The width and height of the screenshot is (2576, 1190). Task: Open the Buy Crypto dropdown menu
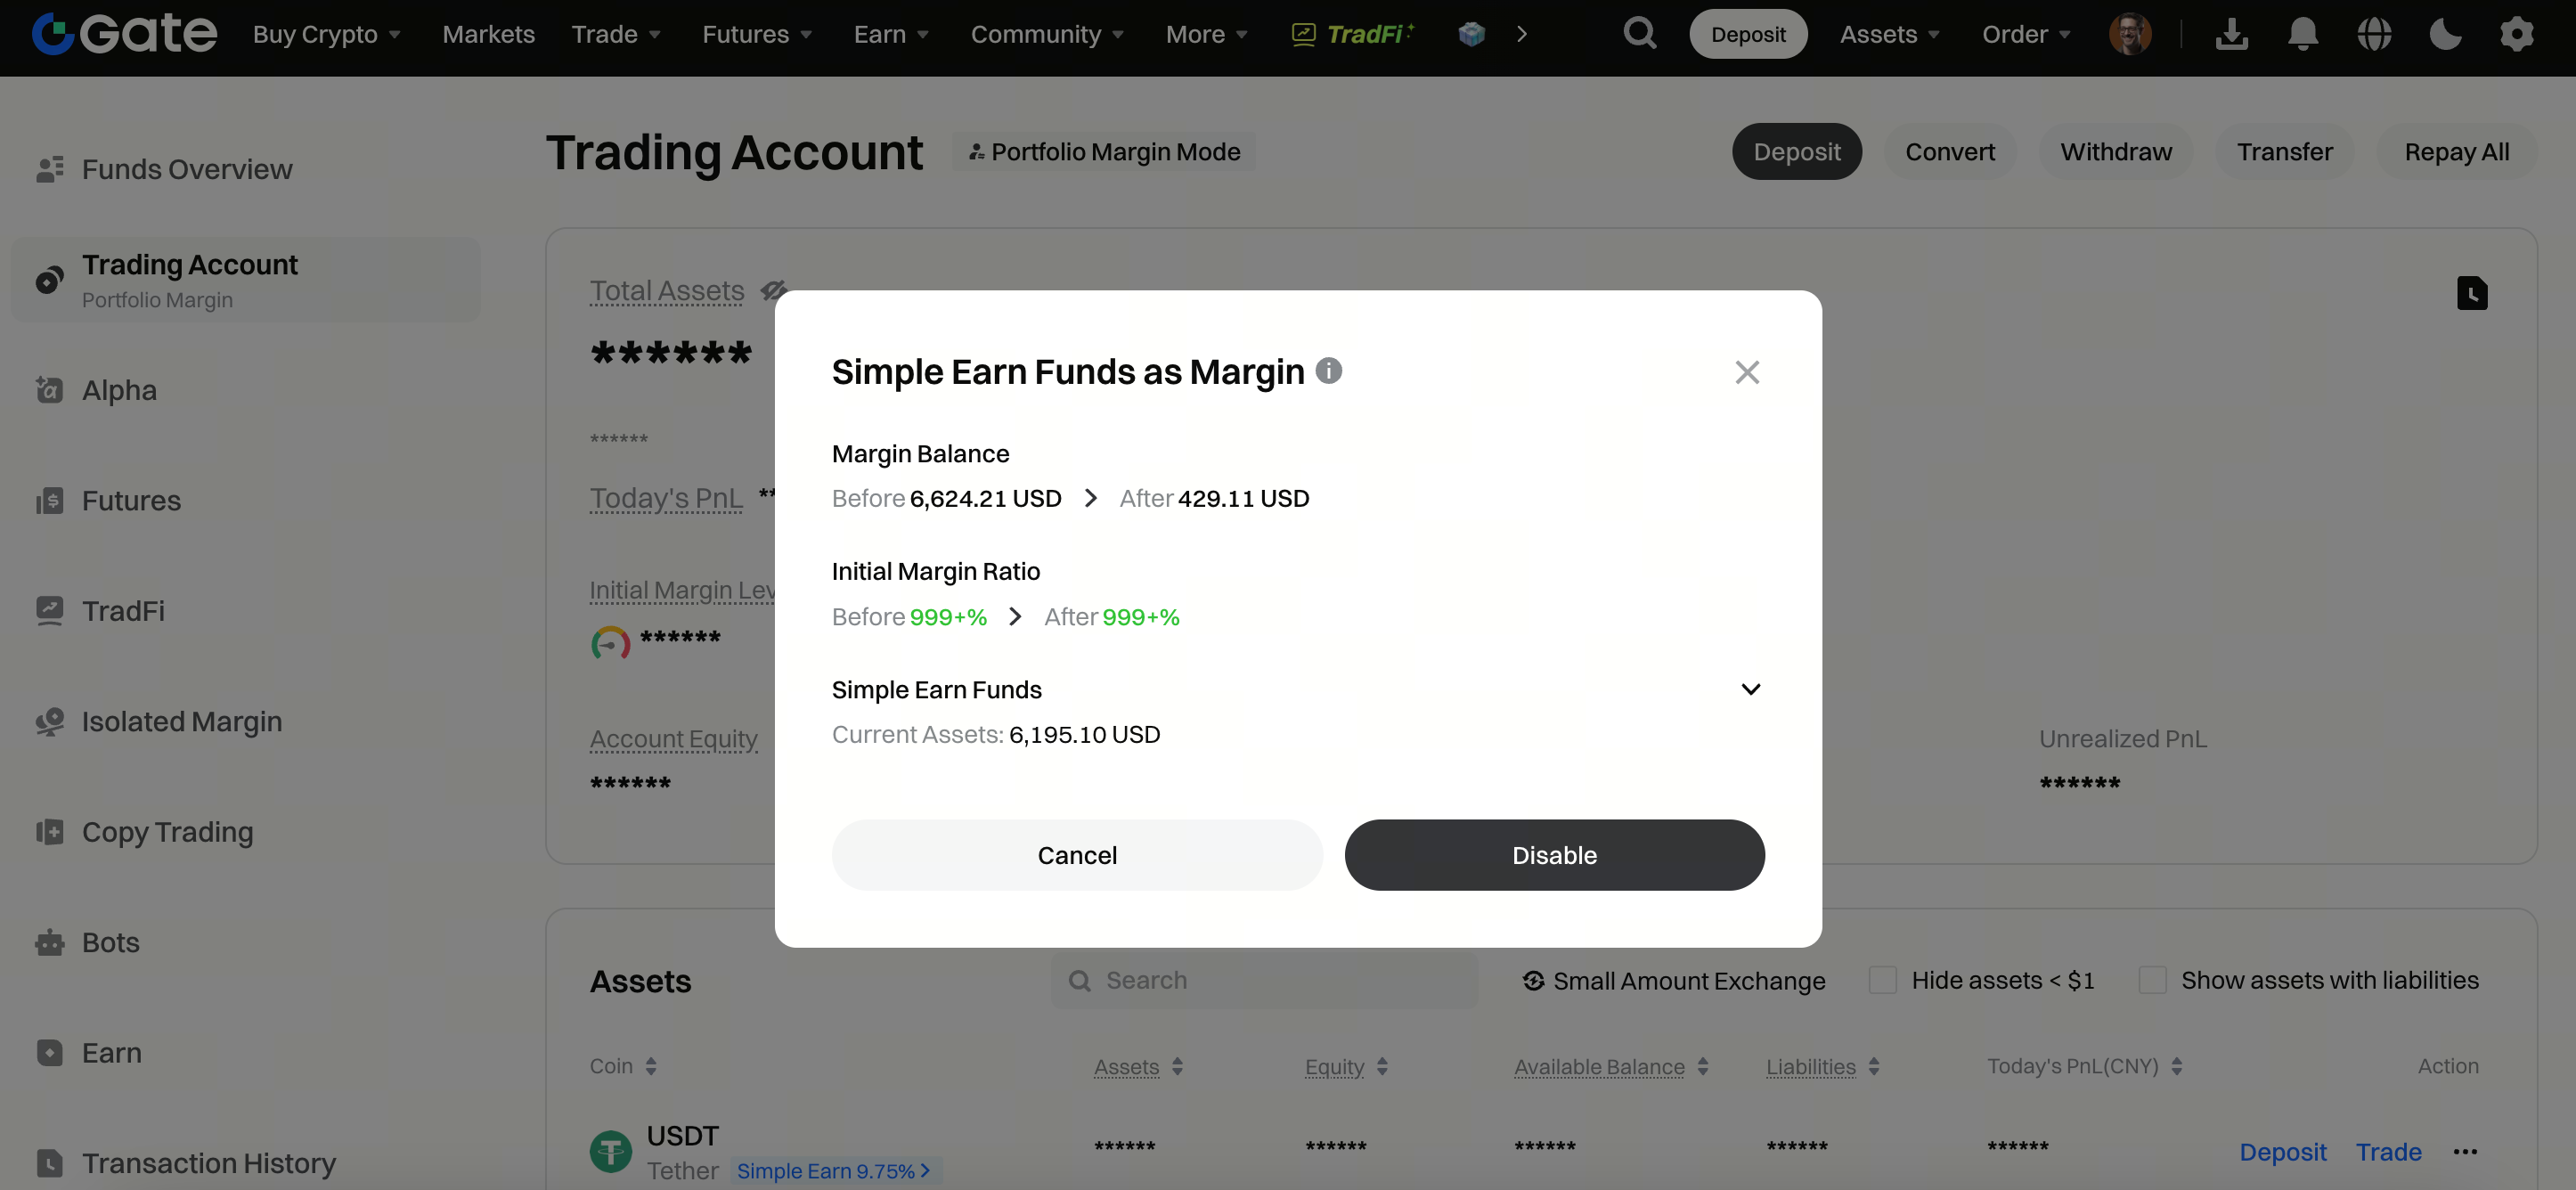pos(326,34)
